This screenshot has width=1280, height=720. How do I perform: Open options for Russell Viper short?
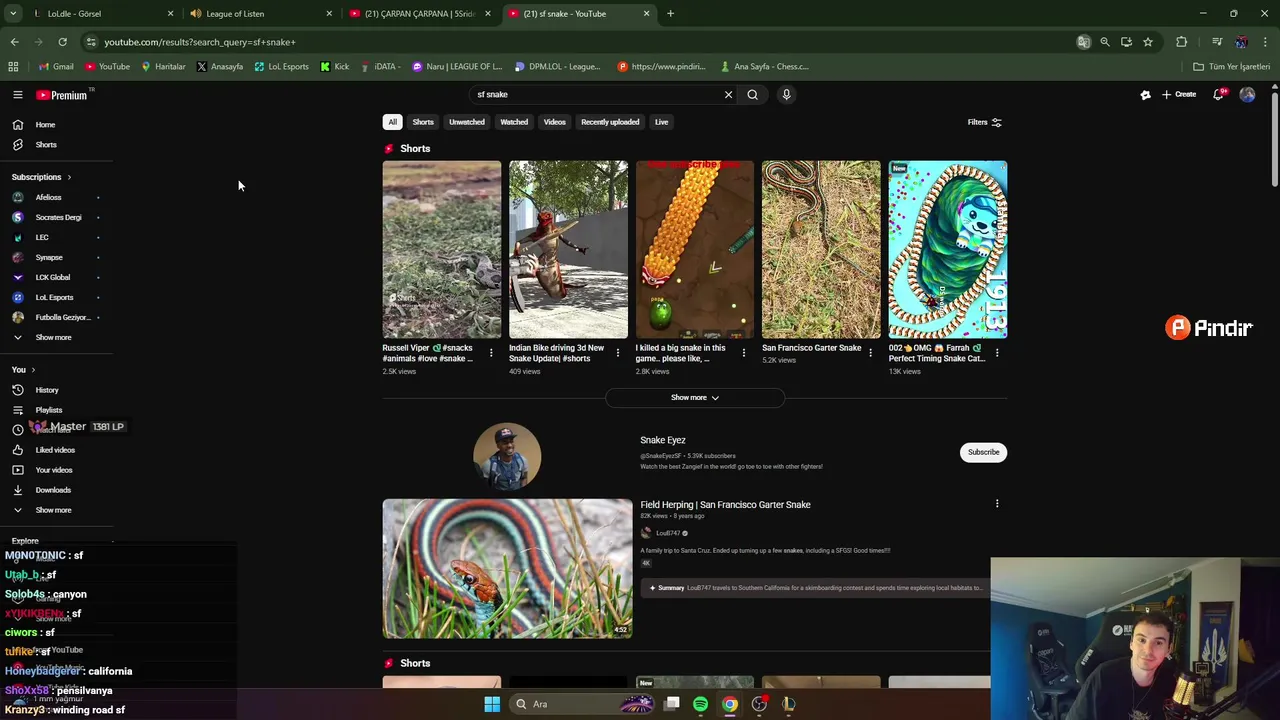pyautogui.click(x=491, y=352)
